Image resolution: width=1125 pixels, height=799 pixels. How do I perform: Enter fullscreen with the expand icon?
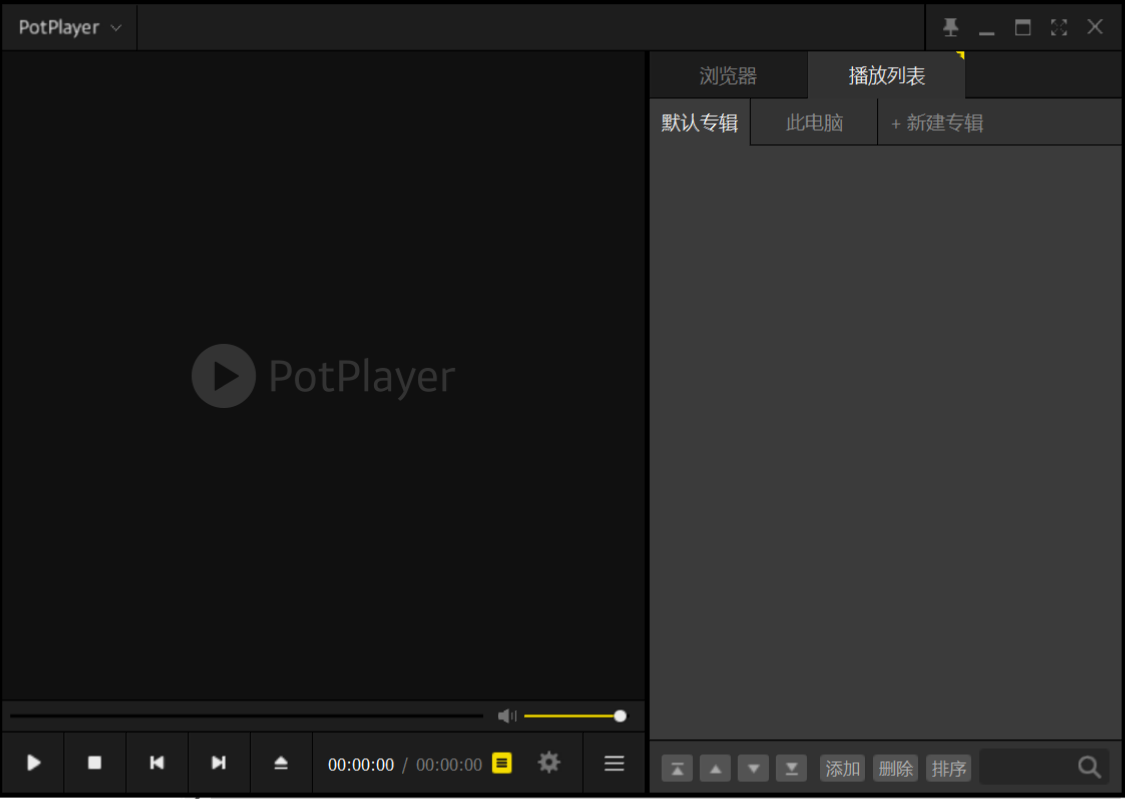1059,27
